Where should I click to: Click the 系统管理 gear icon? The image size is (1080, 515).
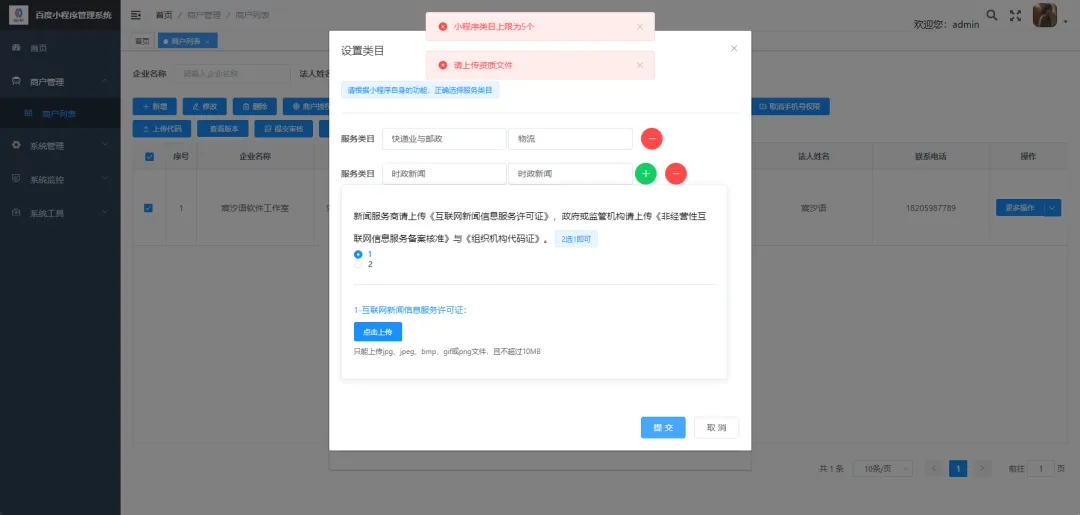pyautogui.click(x=17, y=145)
